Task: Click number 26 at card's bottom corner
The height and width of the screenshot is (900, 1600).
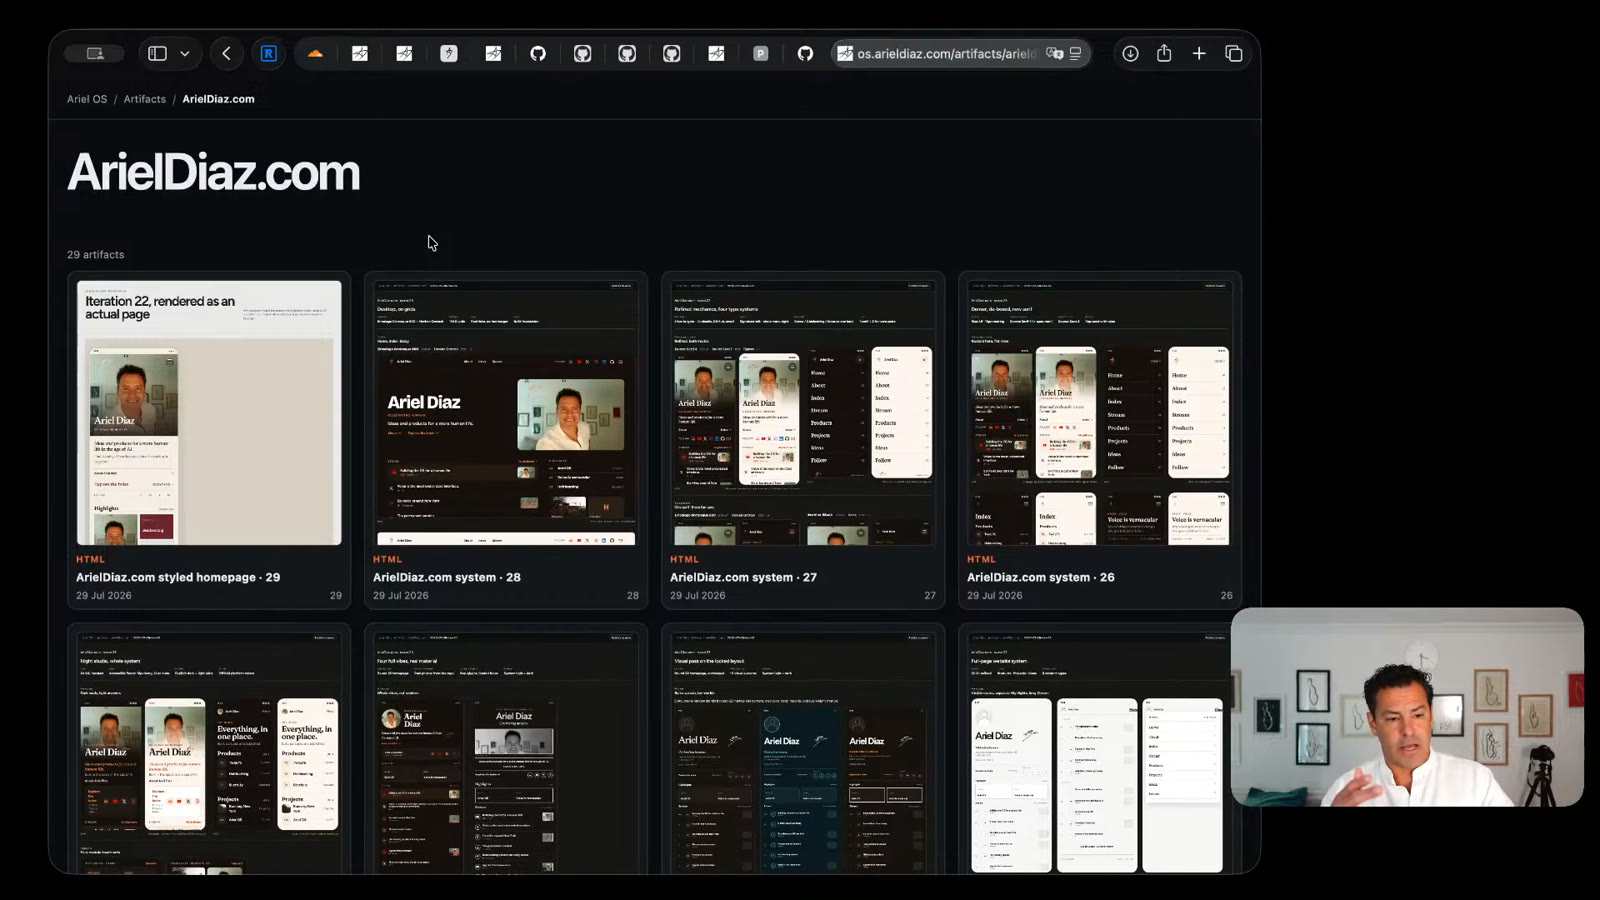Action: pyautogui.click(x=1227, y=595)
